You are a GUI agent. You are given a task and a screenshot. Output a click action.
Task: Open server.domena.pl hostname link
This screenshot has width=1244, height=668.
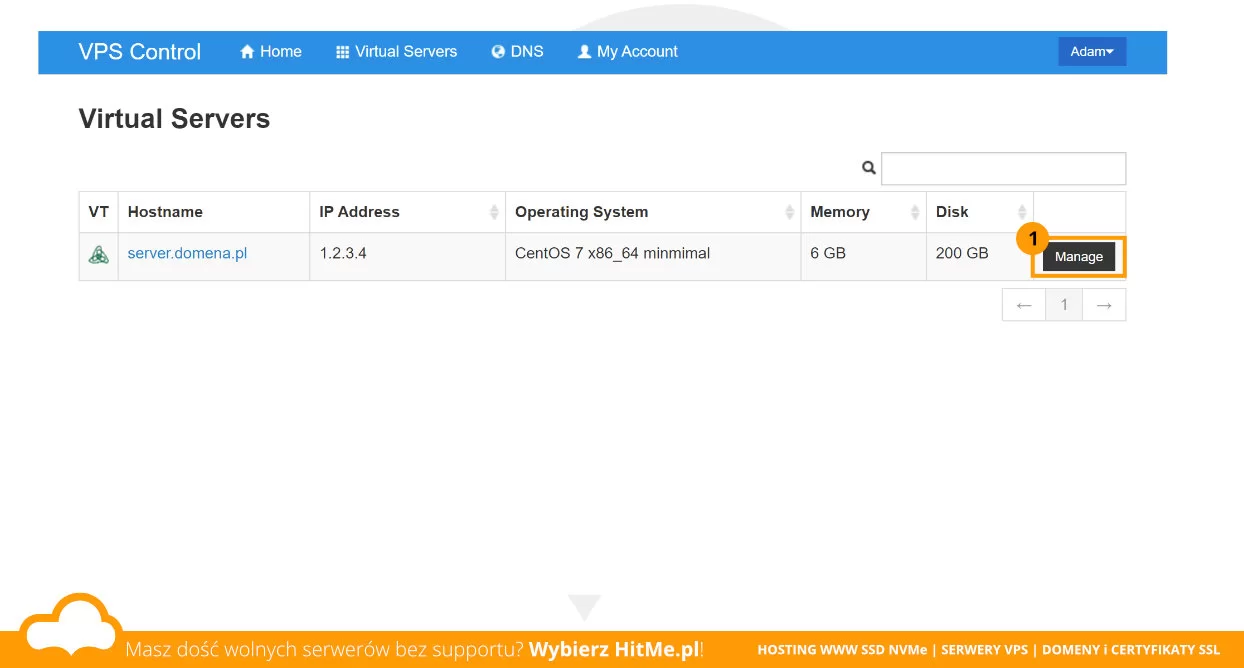187,254
